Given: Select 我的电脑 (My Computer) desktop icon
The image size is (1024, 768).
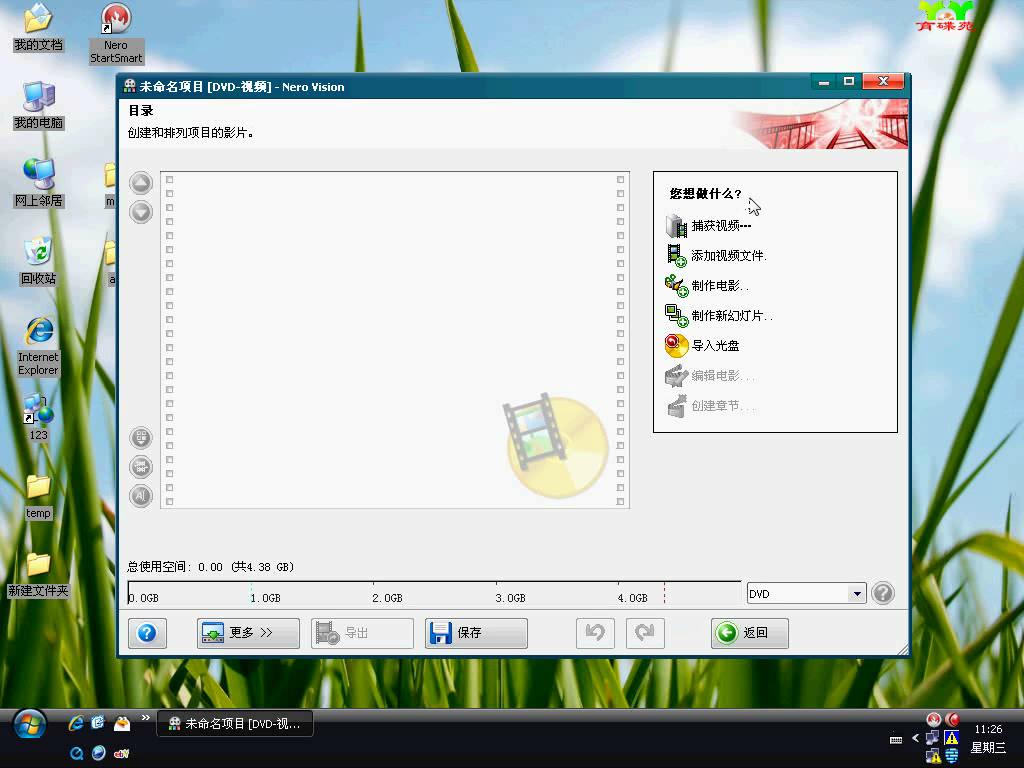Looking at the screenshot, I should [x=39, y=106].
